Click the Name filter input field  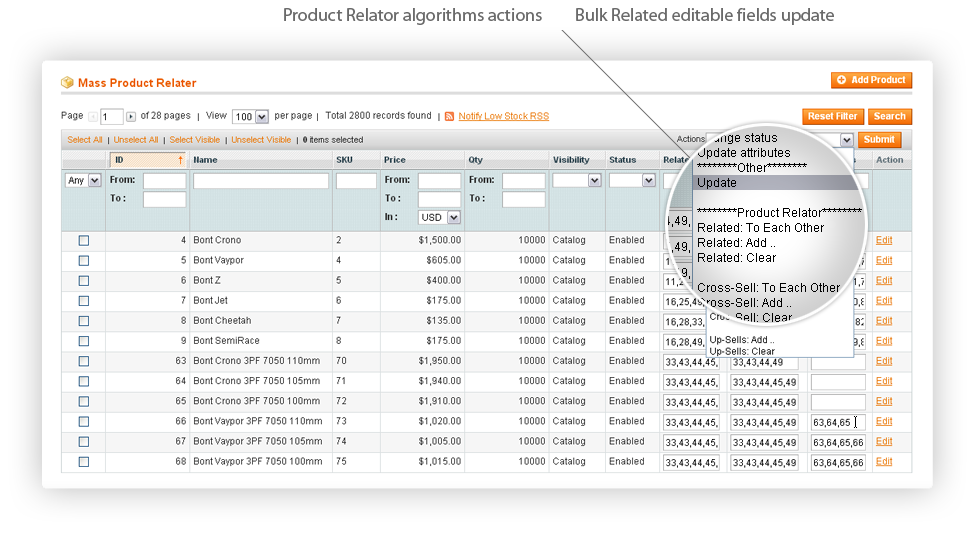pyautogui.click(x=261, y=180)
